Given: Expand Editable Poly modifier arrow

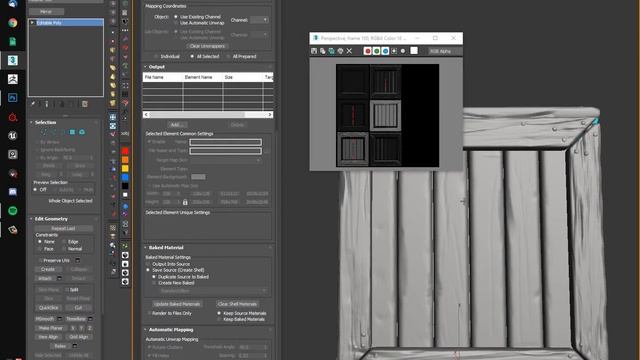Looking at the screenshot, I should pyautogui.click(x=32, y=23).
